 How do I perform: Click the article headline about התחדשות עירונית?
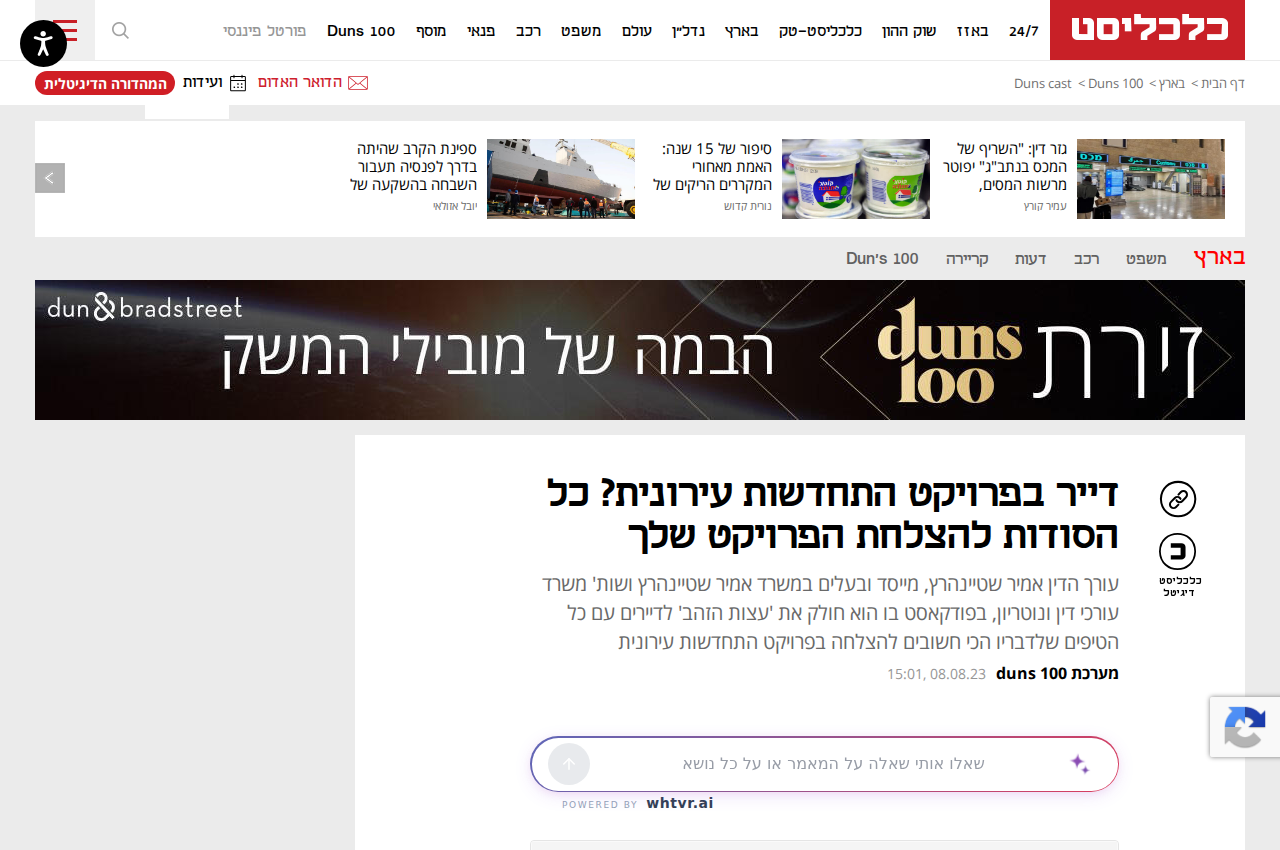[x=832, y=514]
